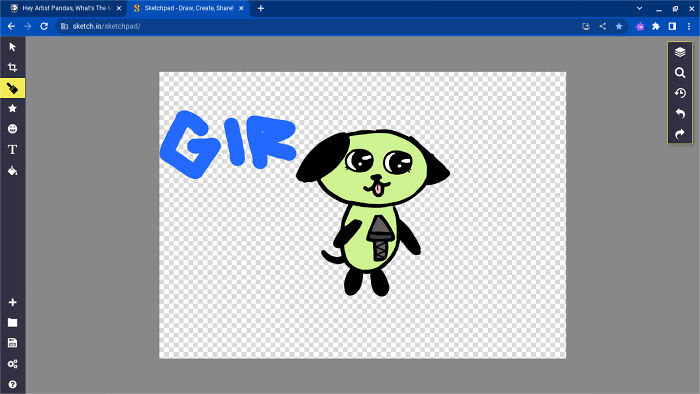Click the magnifier Zoom icon
Viewport: 700px width, 394px height.
(680, 73)
